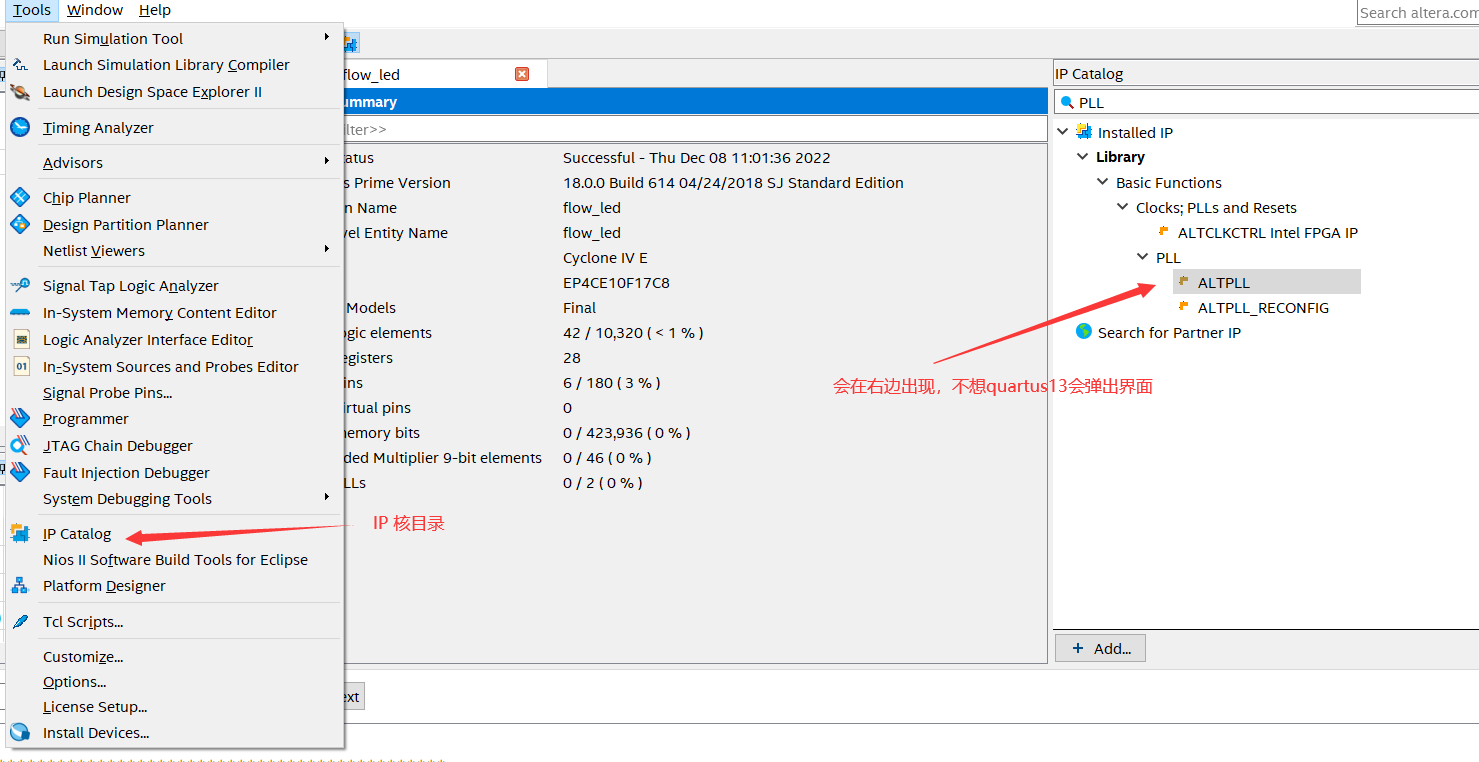Click the In-System Memory Content Editor icon
The width and height of the screenshot is (1479, 762).
click(20, 313)
